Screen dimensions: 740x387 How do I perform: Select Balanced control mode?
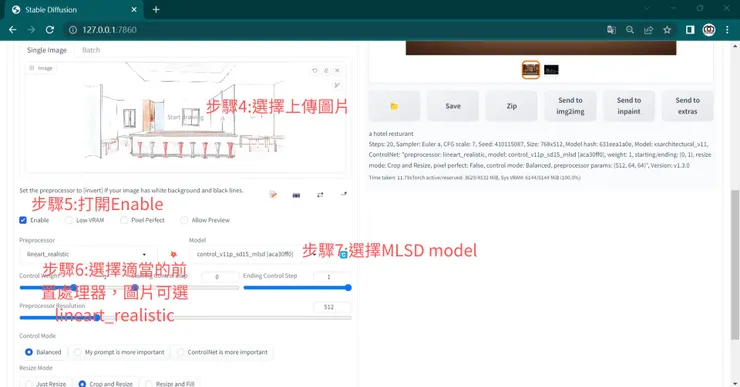coord(43,352)
